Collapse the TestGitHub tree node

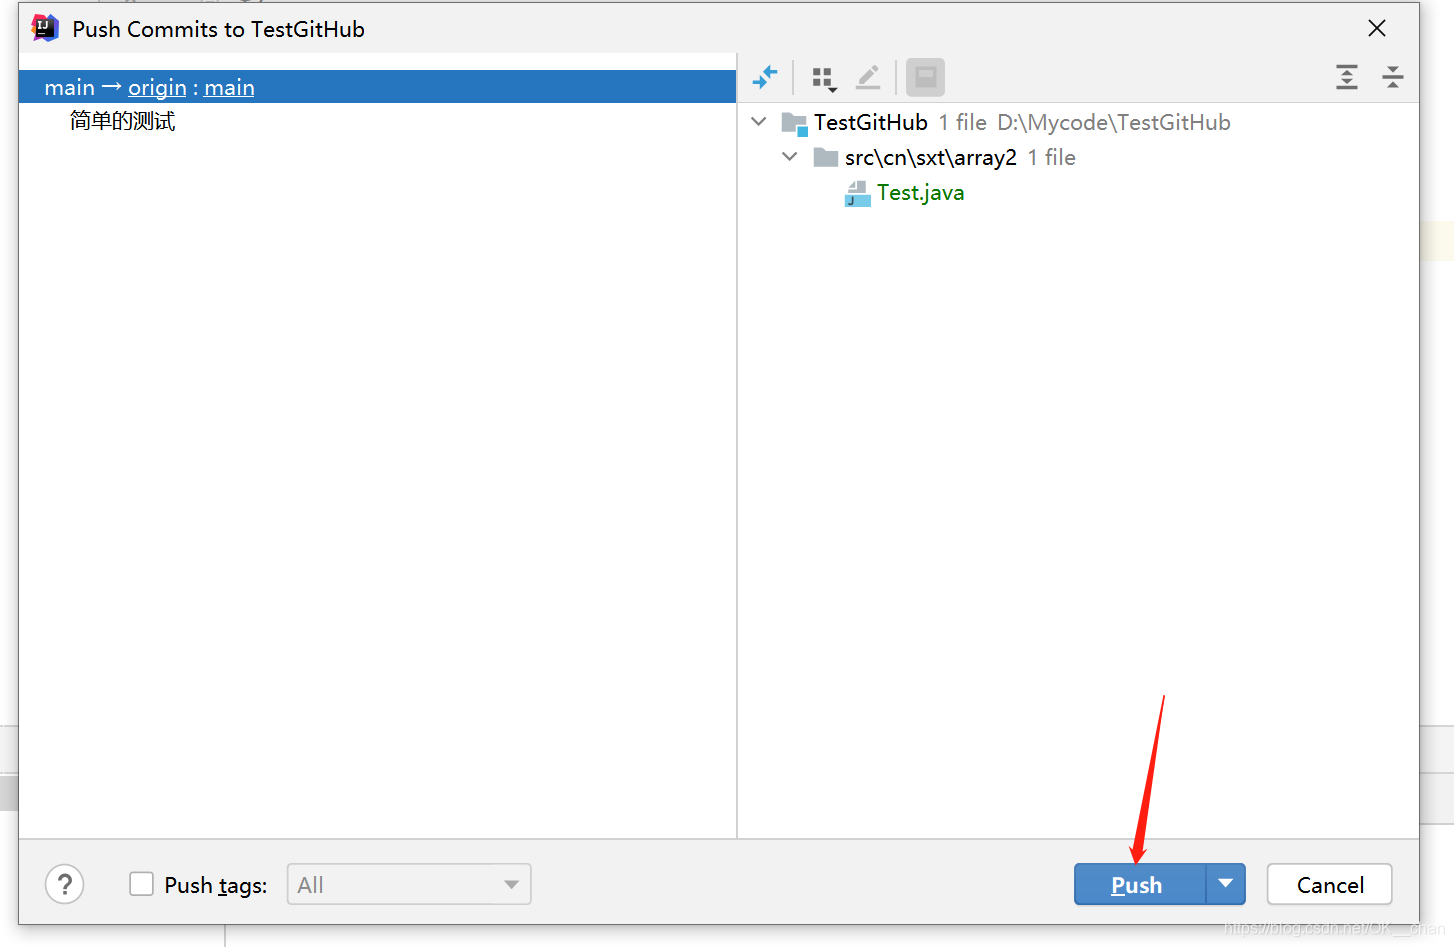[x=759, y=122]
